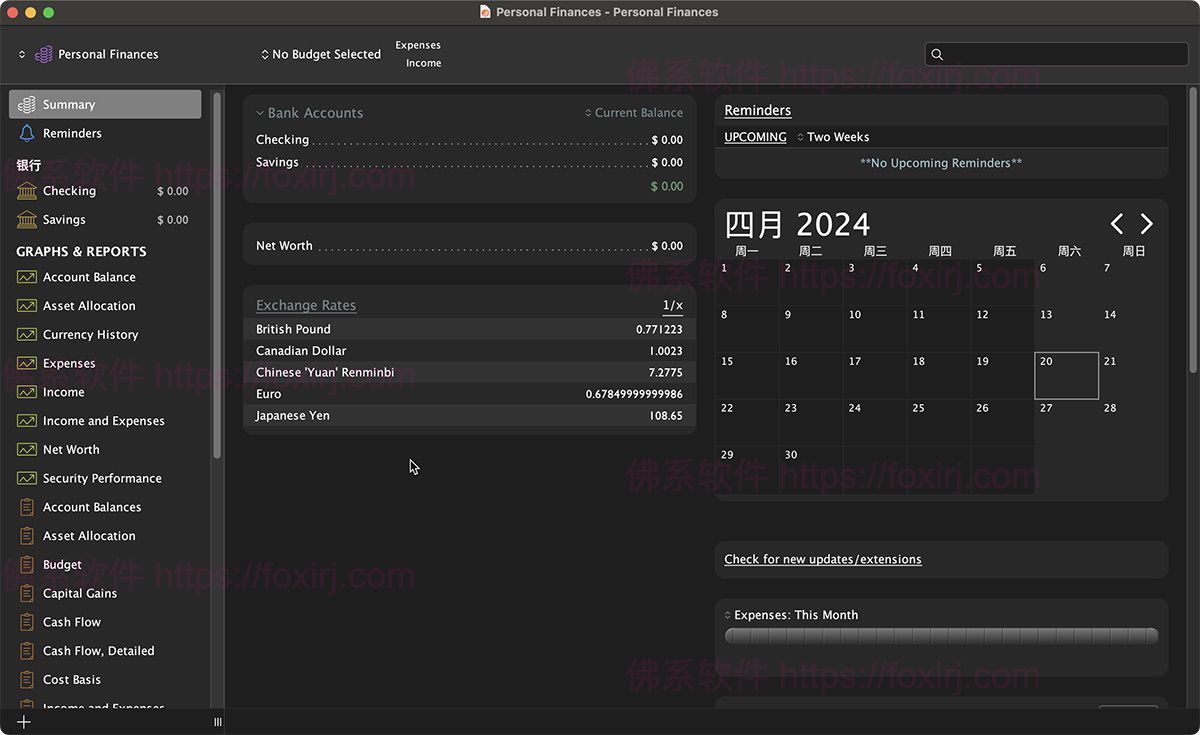Go to previous month in calendar
The height and width of the screenshot is (735, 1200).
click(x=1117, y=224)
